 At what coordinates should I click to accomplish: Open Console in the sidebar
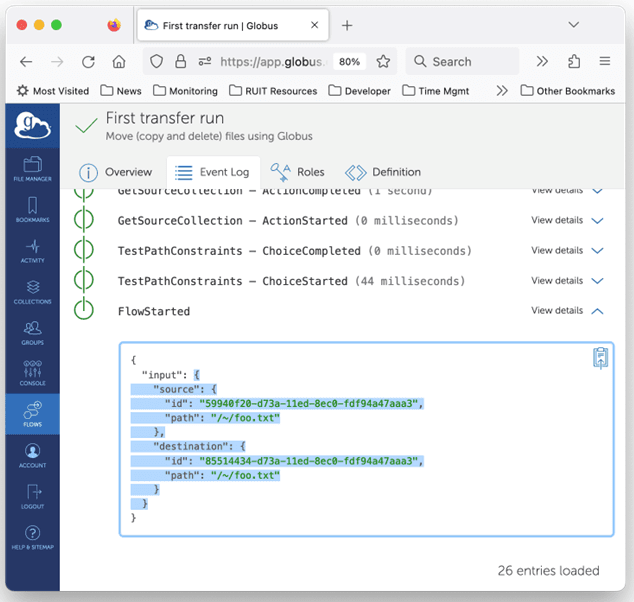click(x=32, y=373)
